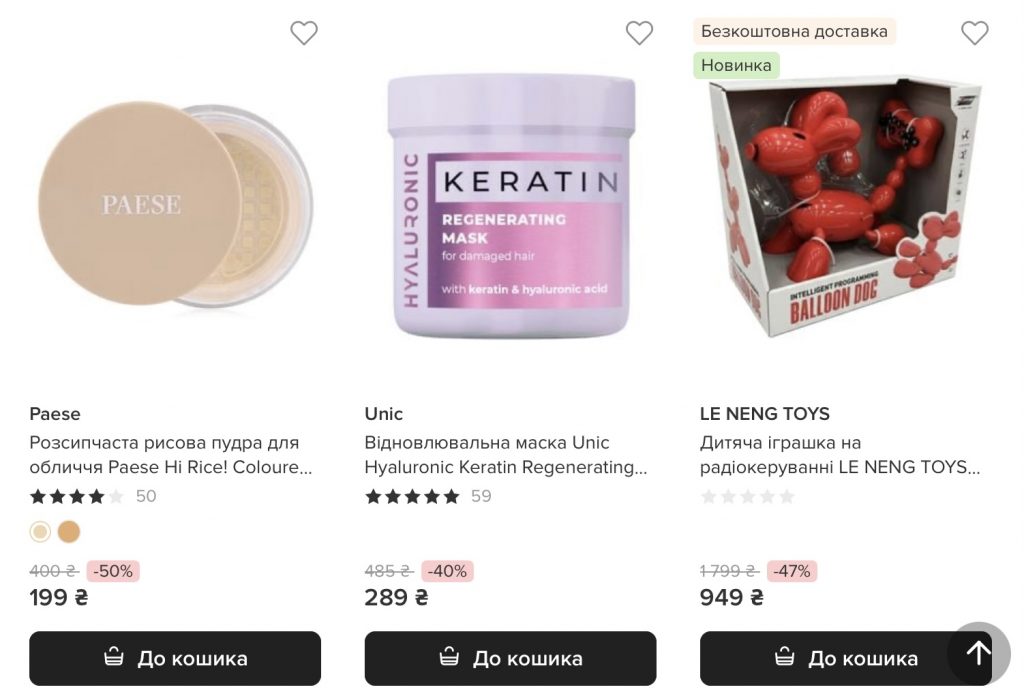Click heart icon on Balloon Dog toy
Image resolution: width=1024 pixels, height=694 pixels.
point(974,33)
